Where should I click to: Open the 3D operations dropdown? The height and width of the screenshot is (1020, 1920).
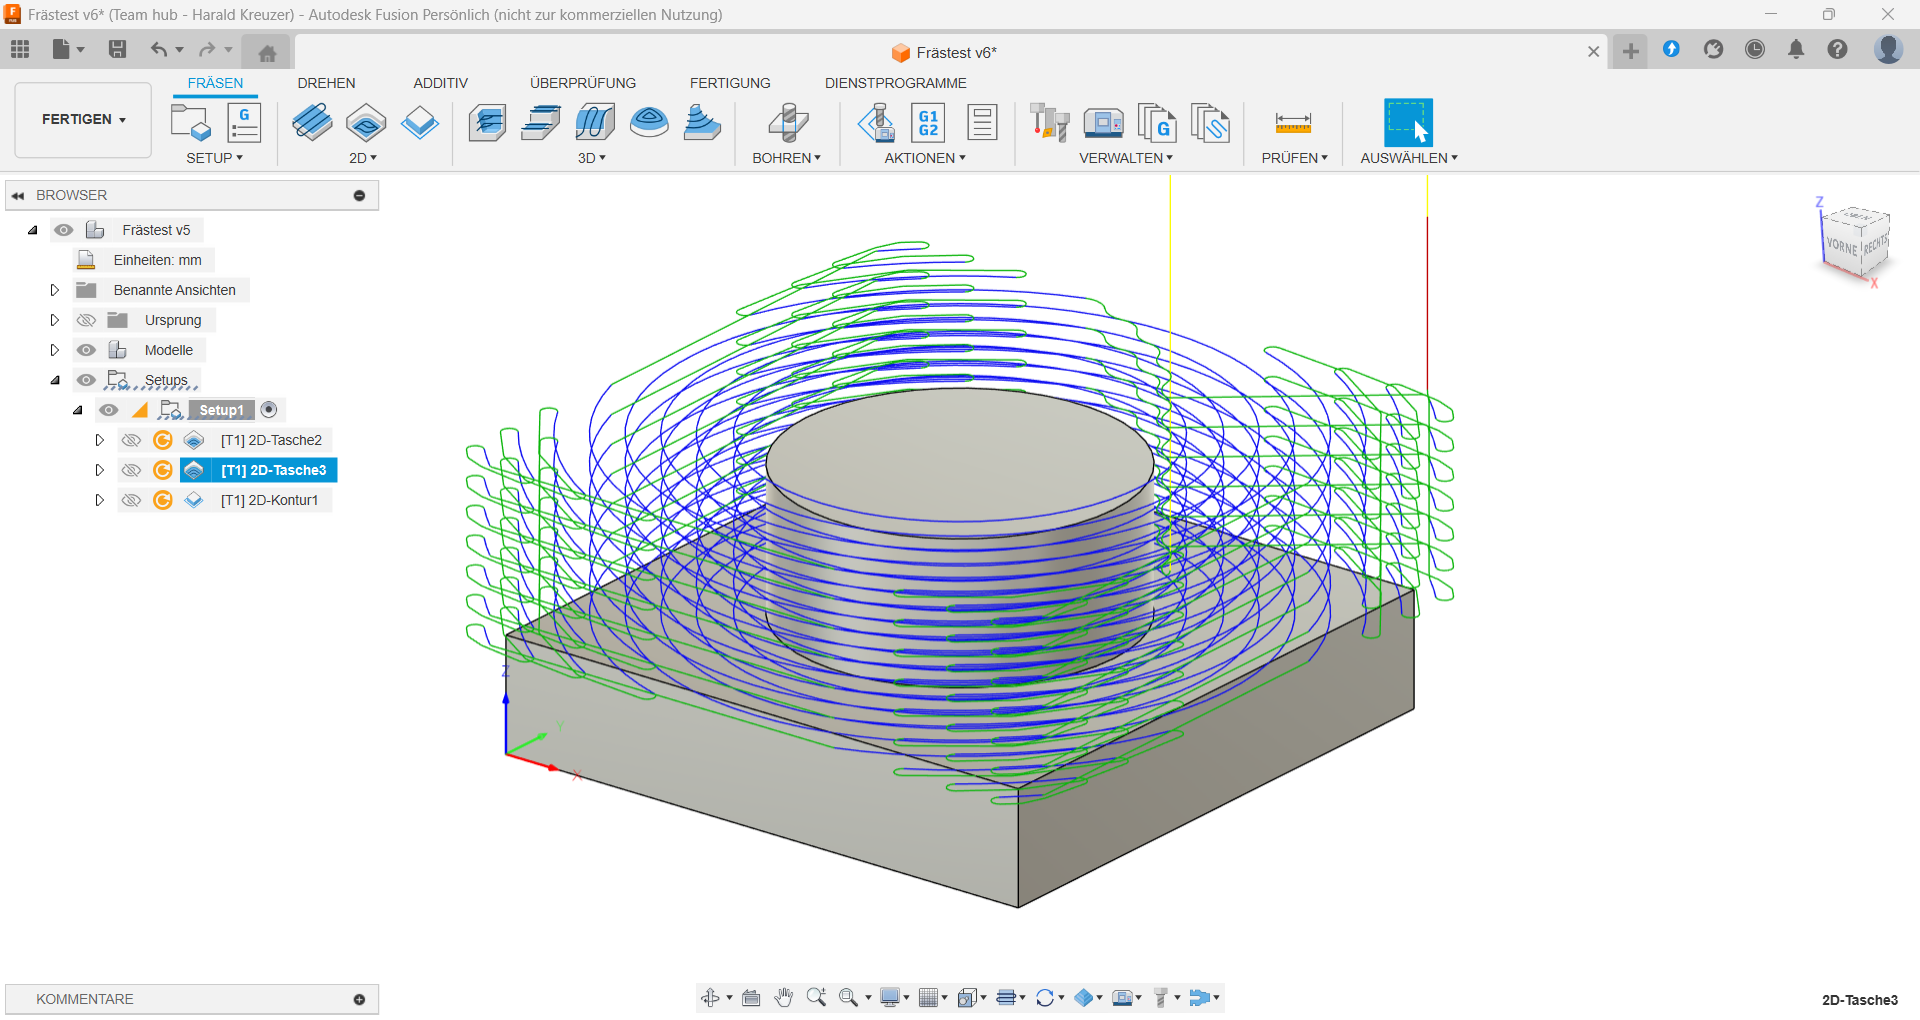[592, 158]
